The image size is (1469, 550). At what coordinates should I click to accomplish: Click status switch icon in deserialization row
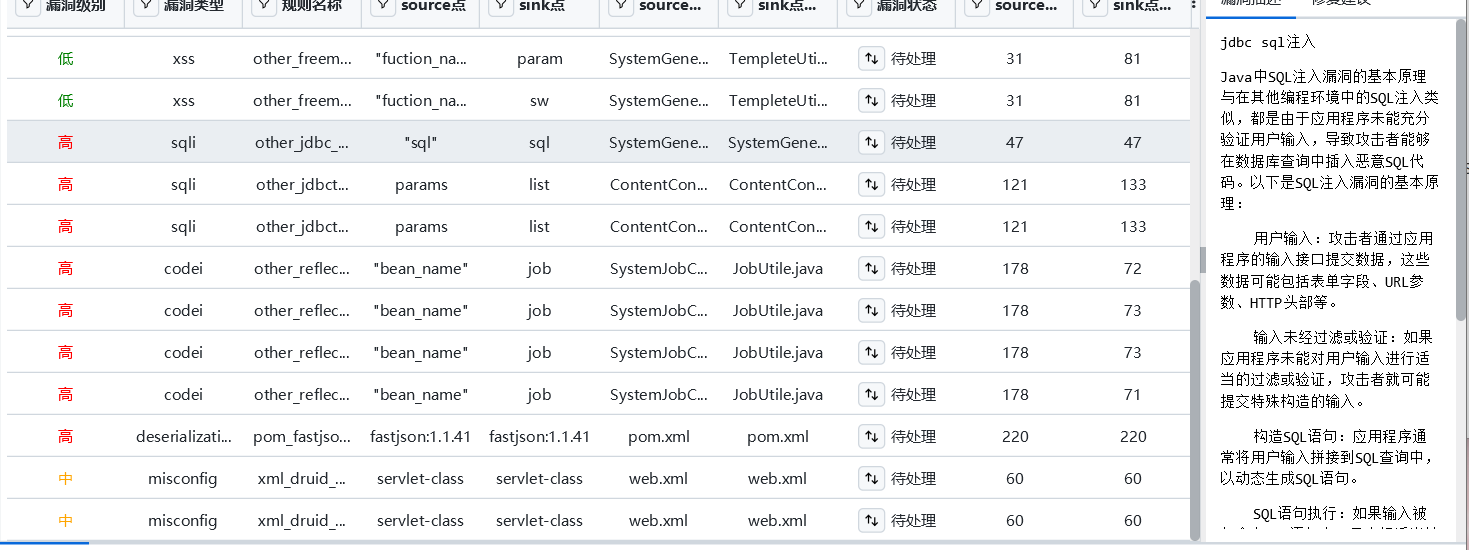(x=871, y=437)
